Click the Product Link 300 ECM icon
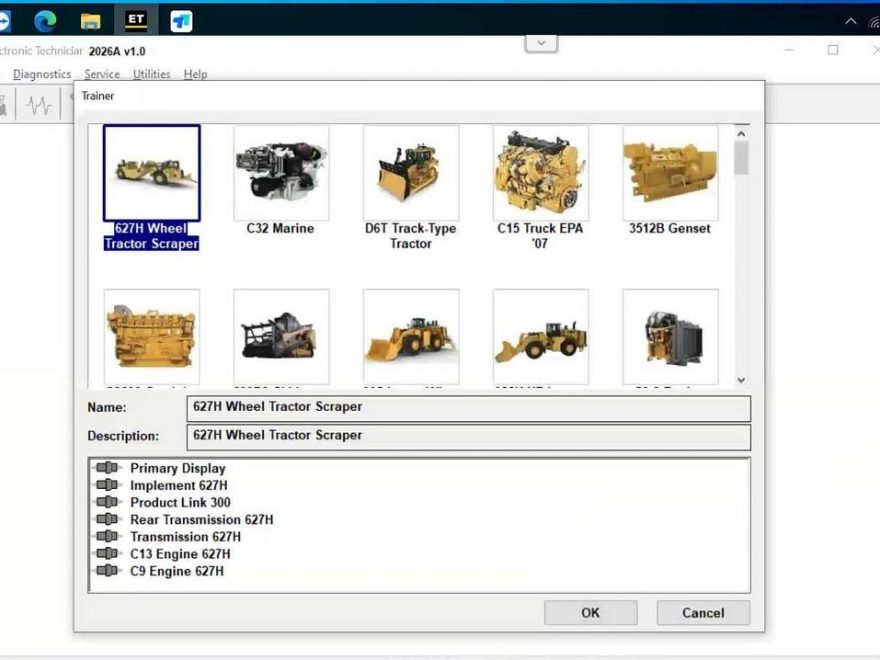The width and height of the screenshot is (880, 660). coord(107,502)
